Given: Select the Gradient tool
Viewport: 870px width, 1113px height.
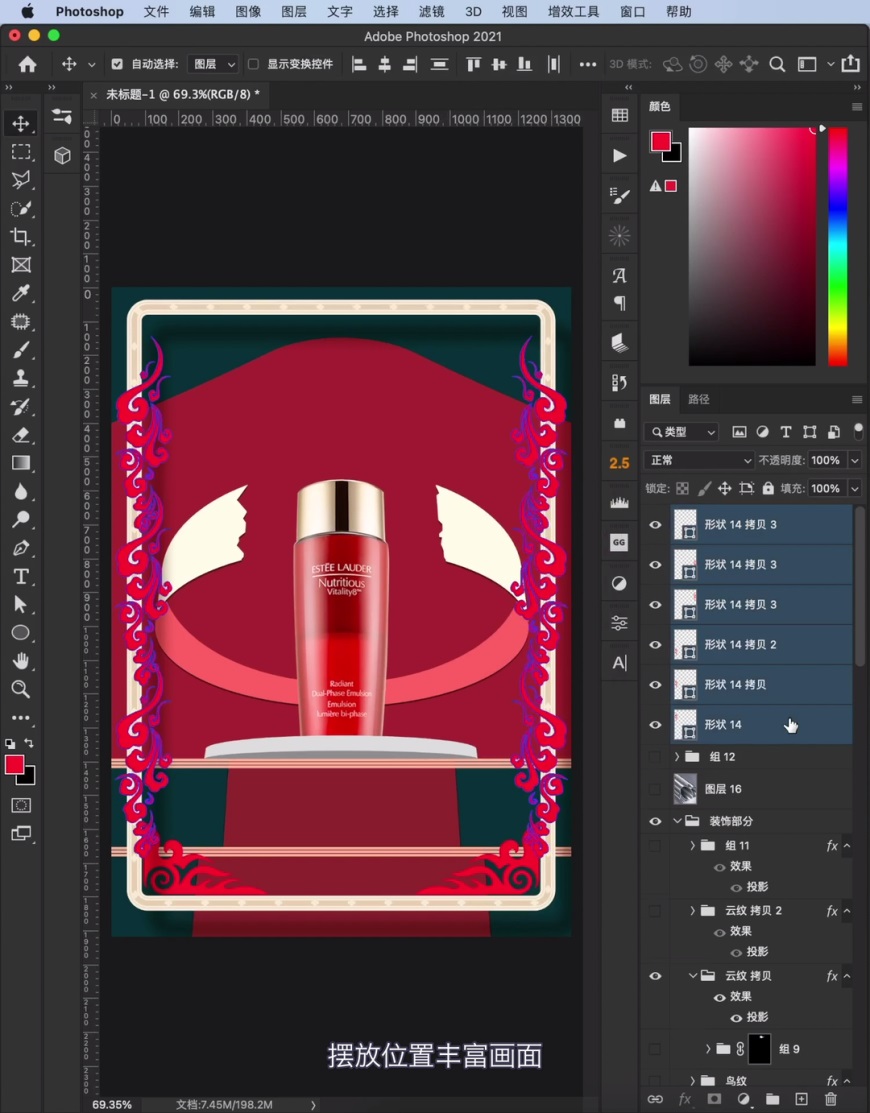Looking at the screenshot, I should (x=21, y=463).
